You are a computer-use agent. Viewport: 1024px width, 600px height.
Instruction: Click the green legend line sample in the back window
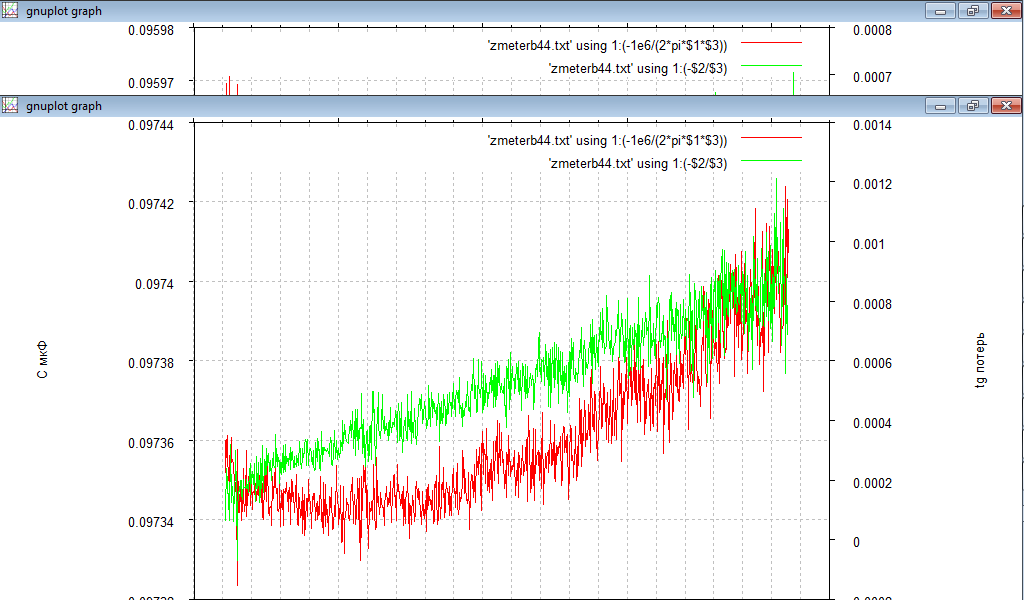[x=771, y=65]
